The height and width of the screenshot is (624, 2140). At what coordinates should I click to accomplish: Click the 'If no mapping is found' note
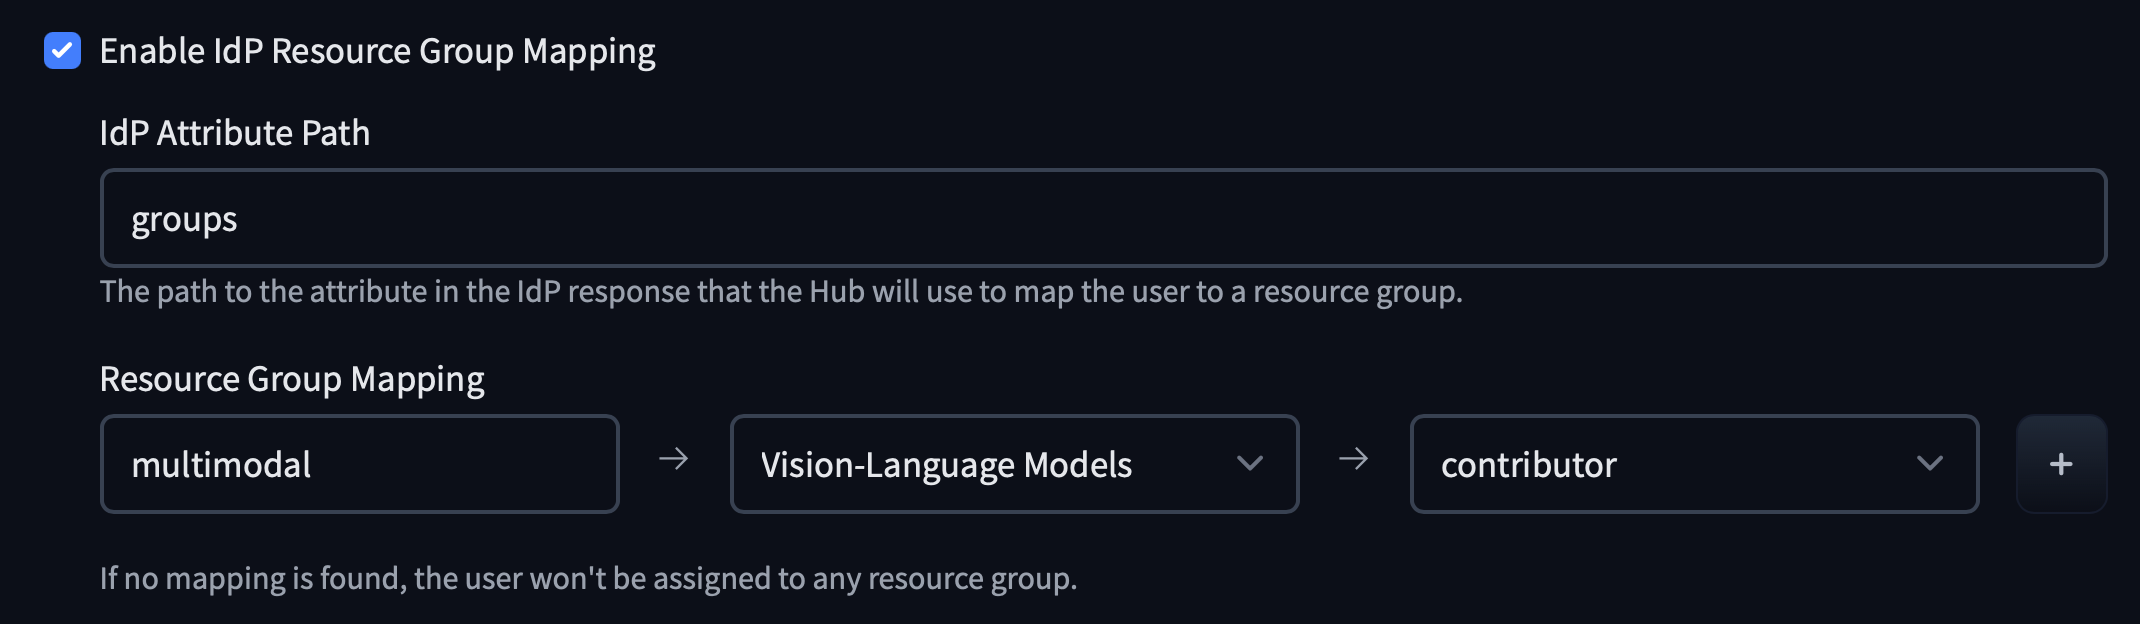pyautogui.click(x=588, y=578)
